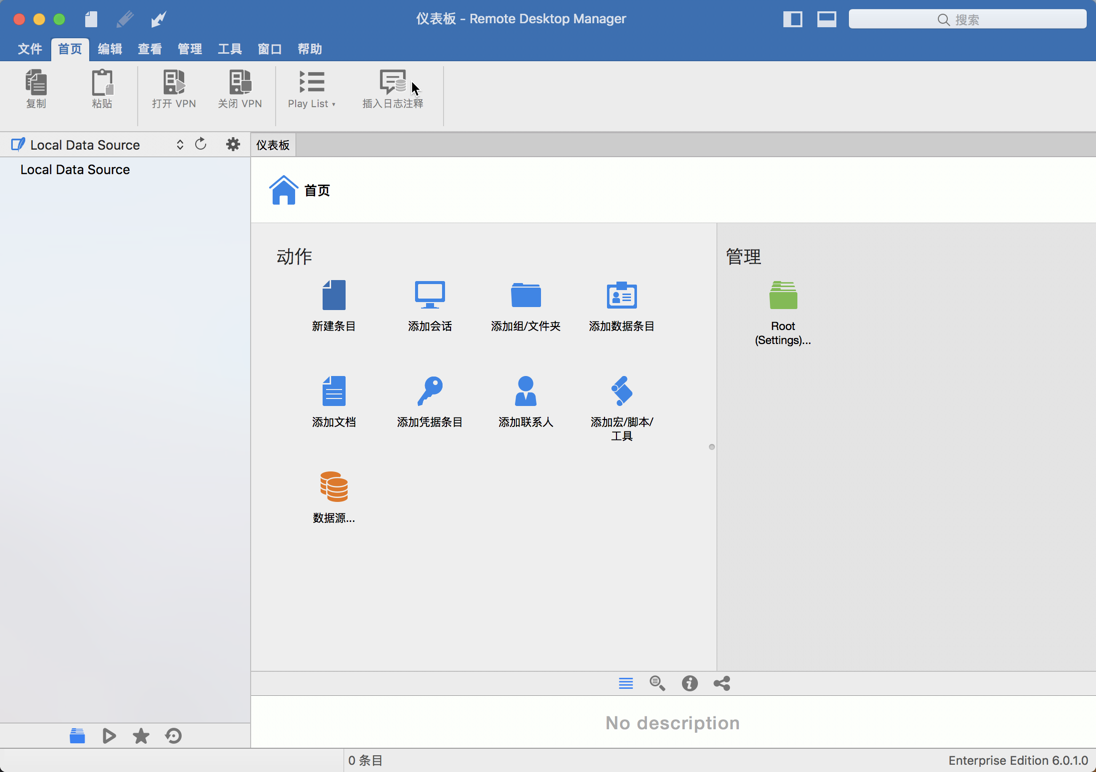
Task: Open the settings gear menu
Action: [x=232, y=144]
